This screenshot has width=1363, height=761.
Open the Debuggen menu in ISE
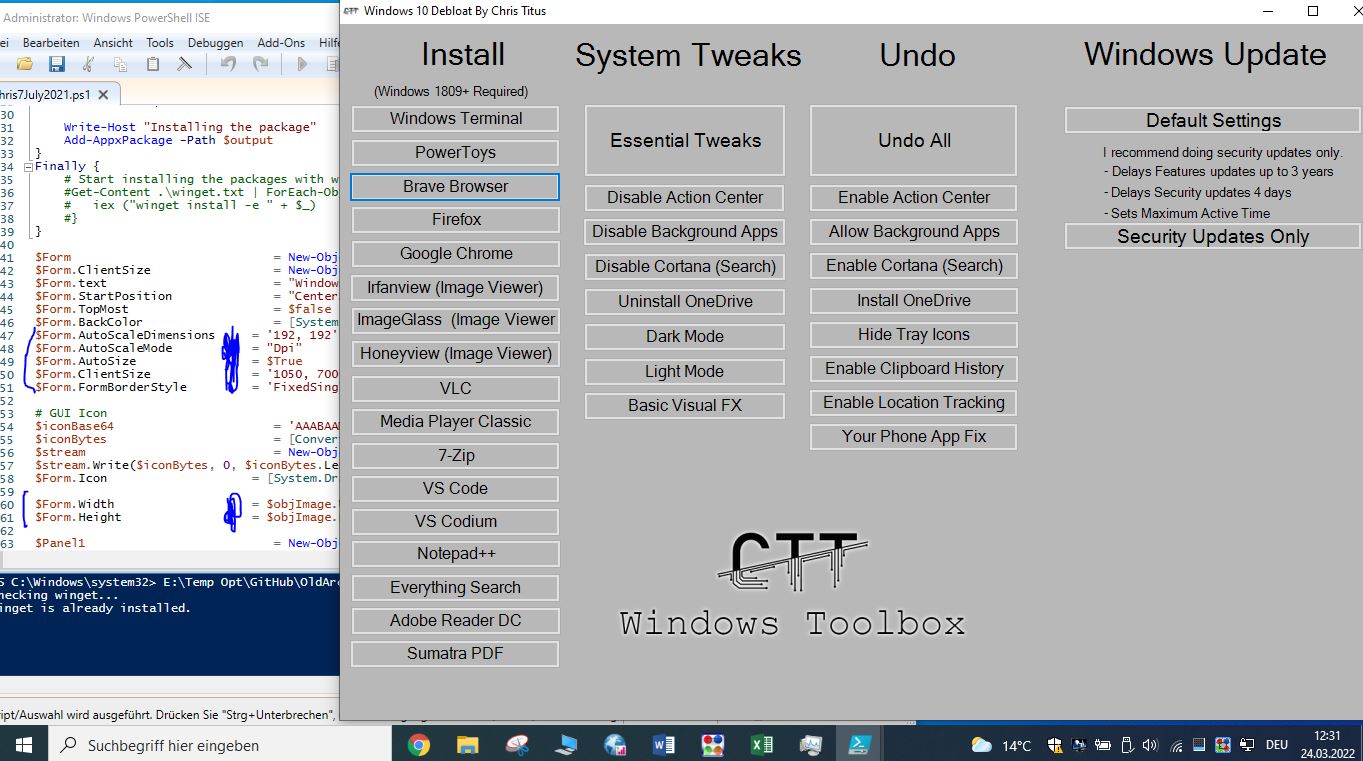click(215, 43)
